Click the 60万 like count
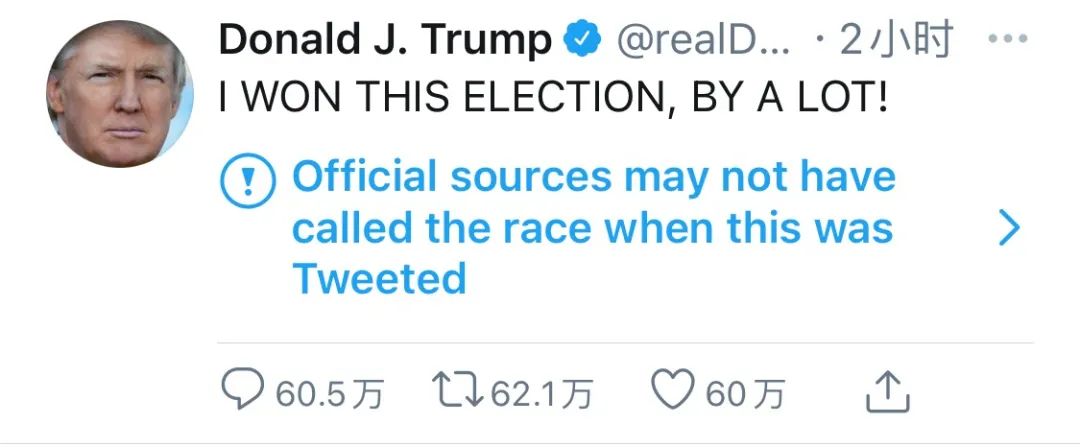Screen dimensions: 1080x447 (744, 394)
